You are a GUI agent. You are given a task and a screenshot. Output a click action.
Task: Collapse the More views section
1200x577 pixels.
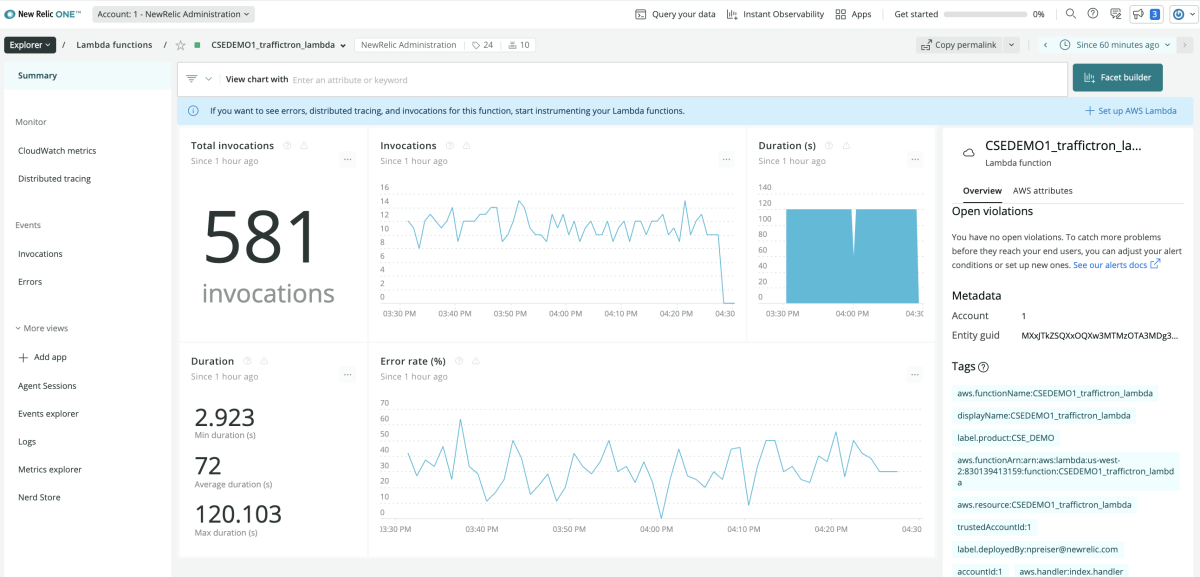coord(41,328)
